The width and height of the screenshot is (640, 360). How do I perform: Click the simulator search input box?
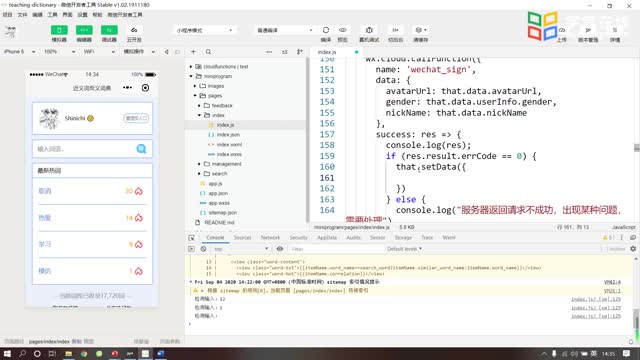(84, 149)
